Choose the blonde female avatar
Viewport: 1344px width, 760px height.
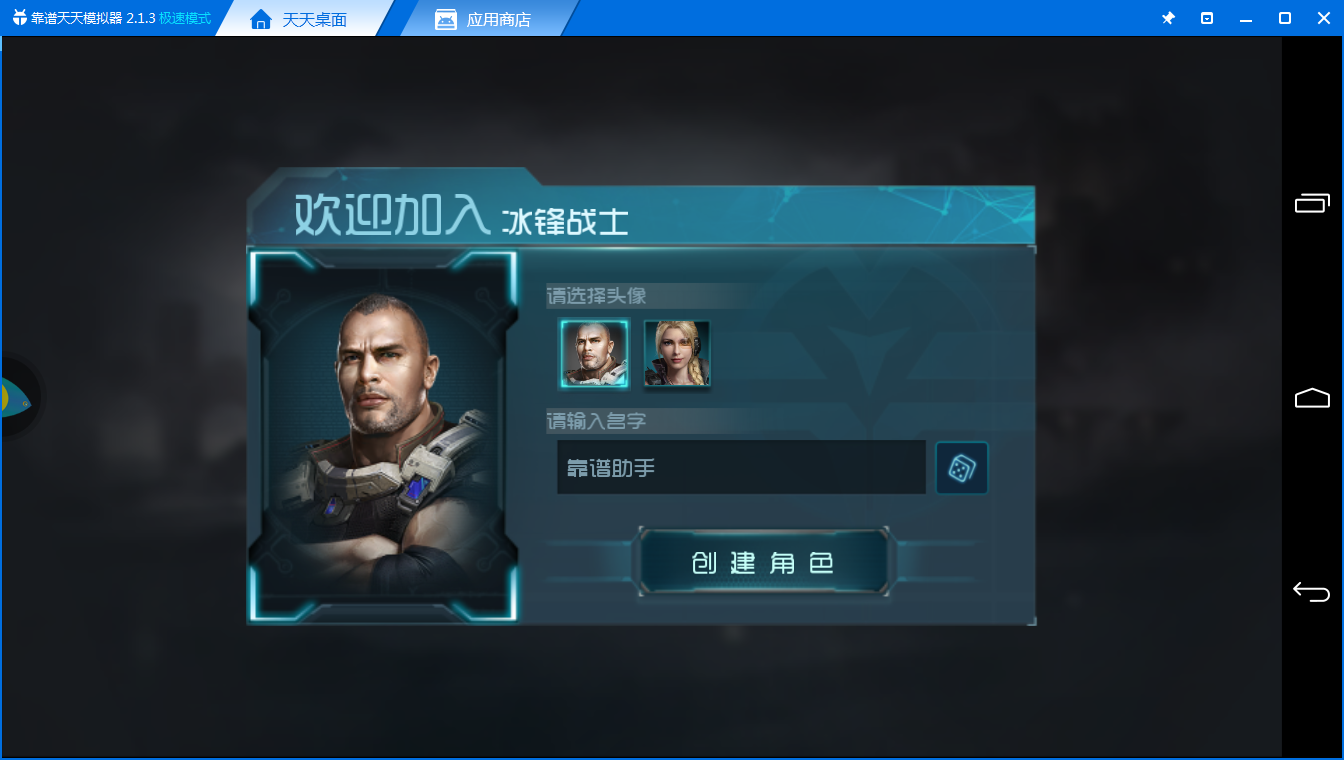tap(677, 353)
